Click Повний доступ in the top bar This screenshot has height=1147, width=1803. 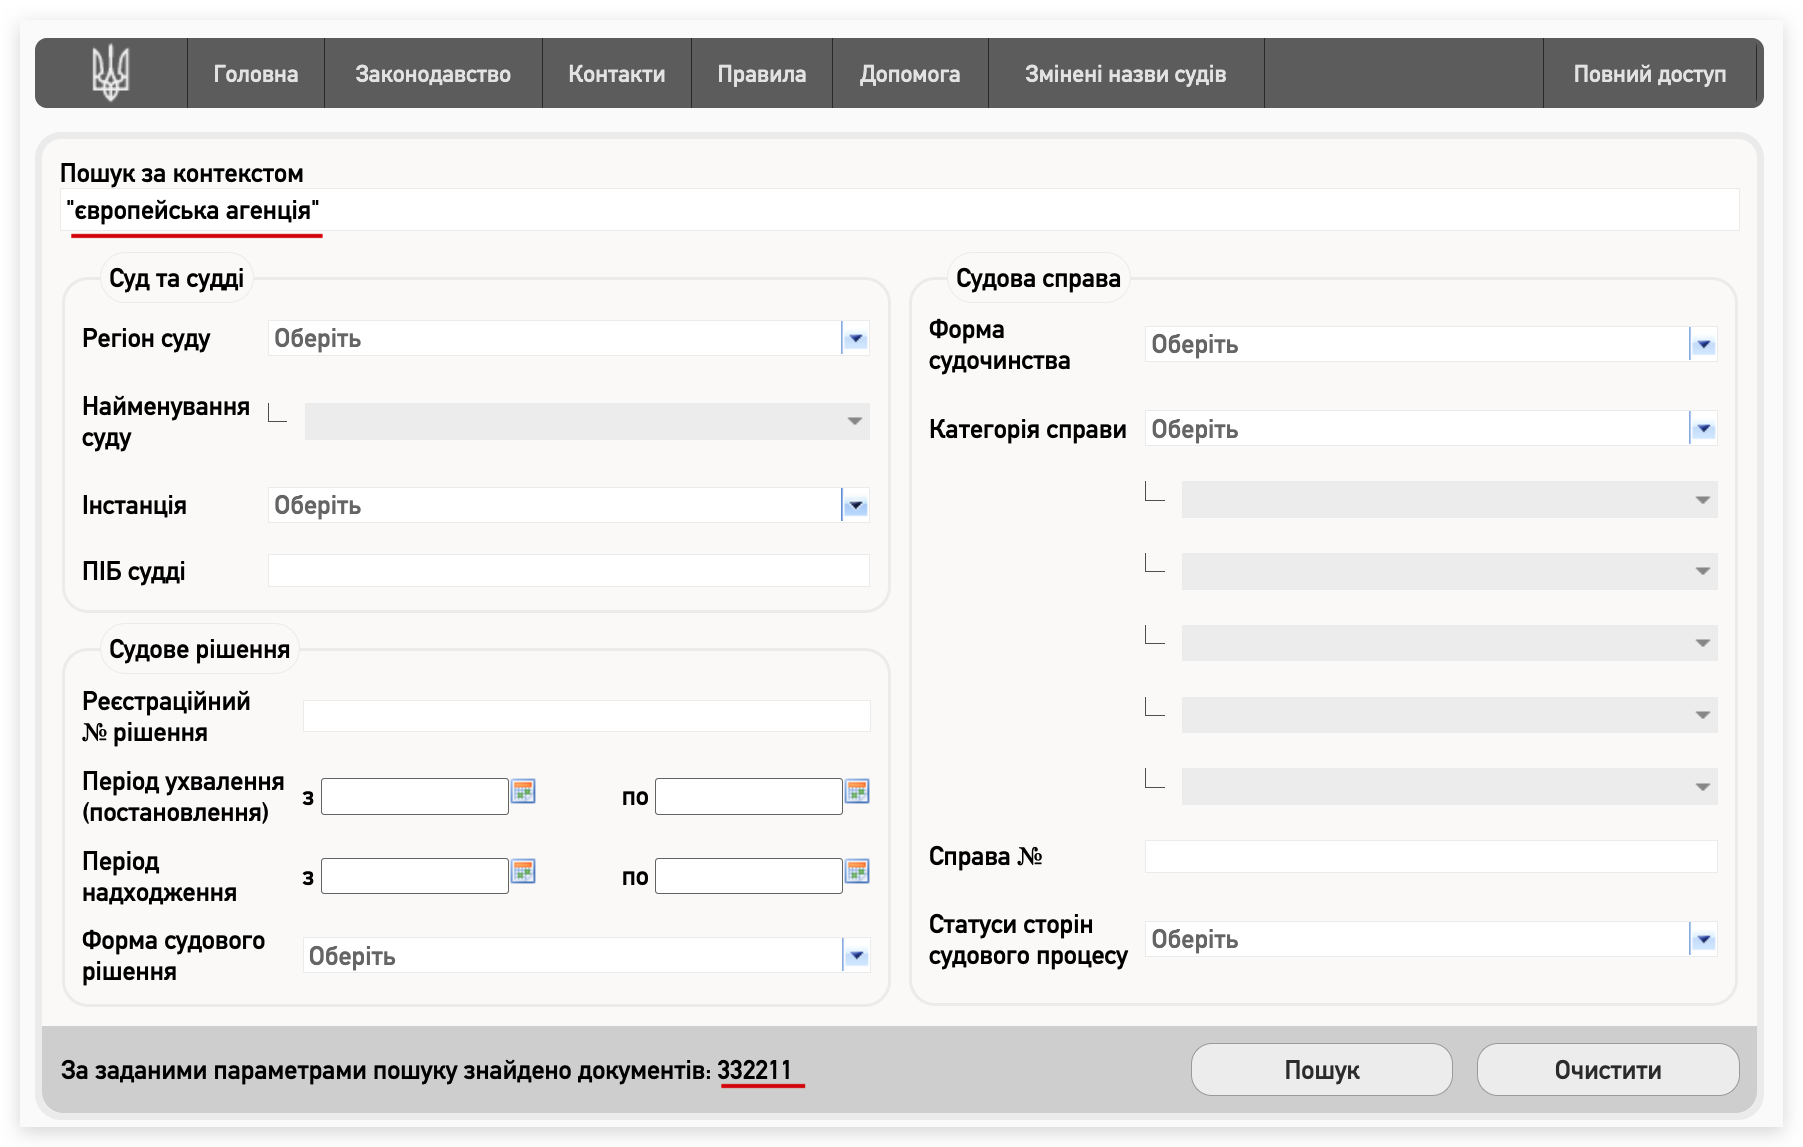click(1649, 74)
